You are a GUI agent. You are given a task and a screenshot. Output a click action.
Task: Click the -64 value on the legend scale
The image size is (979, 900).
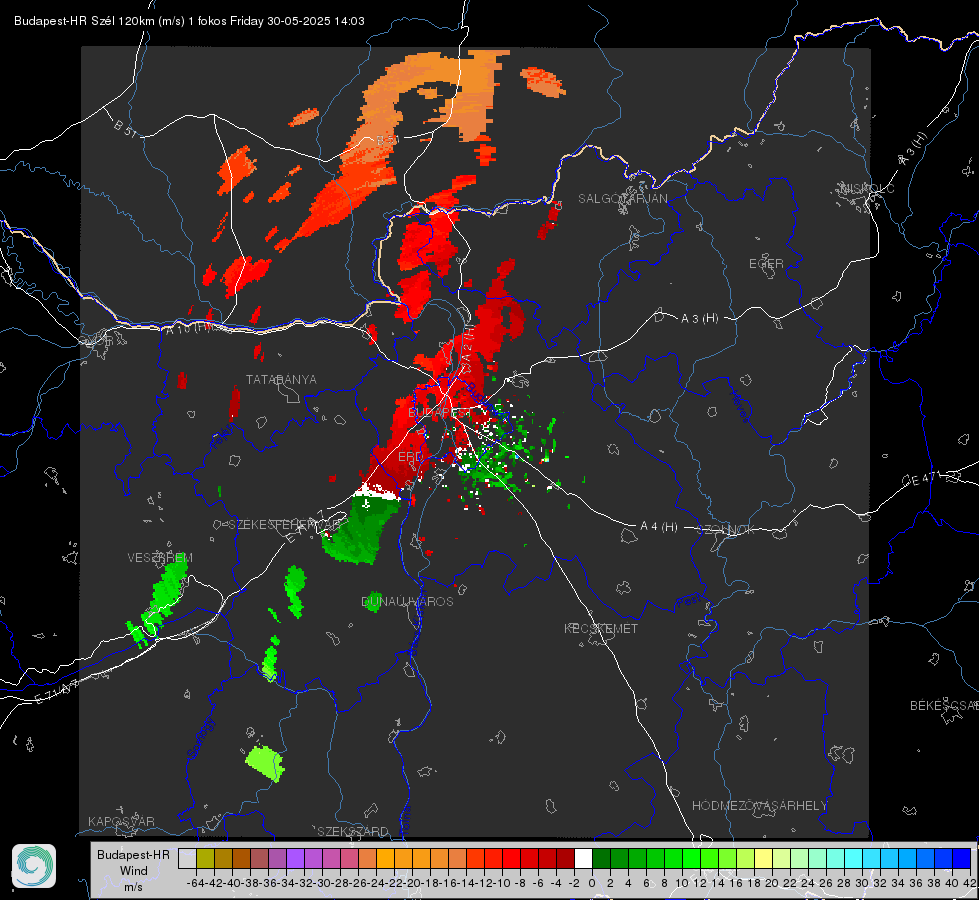[195, 883]
